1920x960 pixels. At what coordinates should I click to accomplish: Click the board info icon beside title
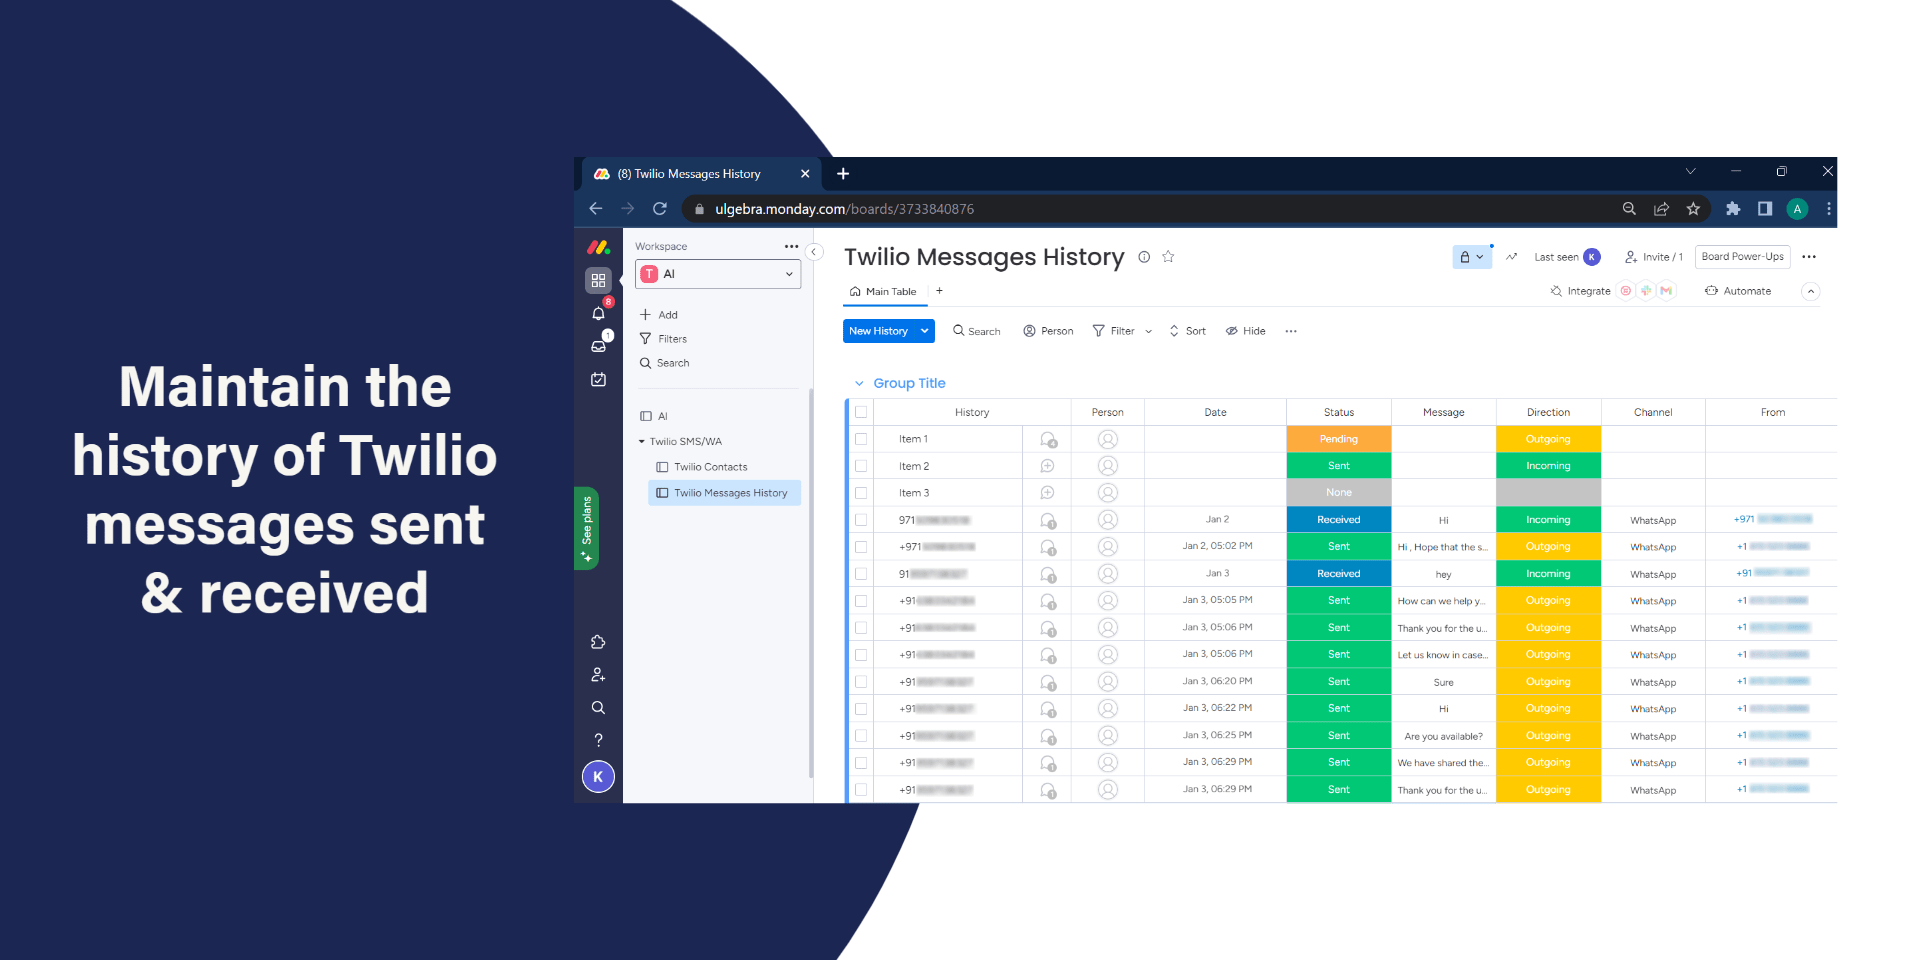[1144, 257]
